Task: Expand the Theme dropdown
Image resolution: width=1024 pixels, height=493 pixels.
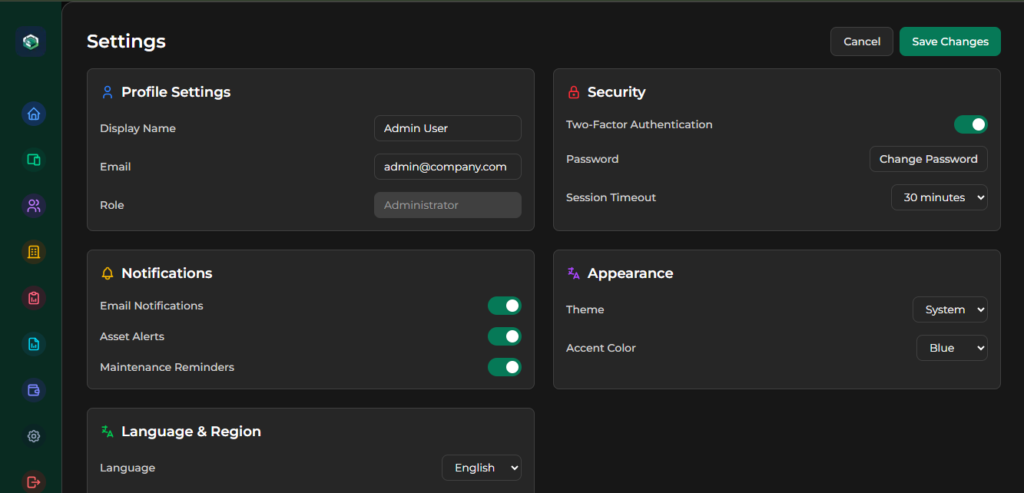Action: pyautogui.click(x=949, y=310)
